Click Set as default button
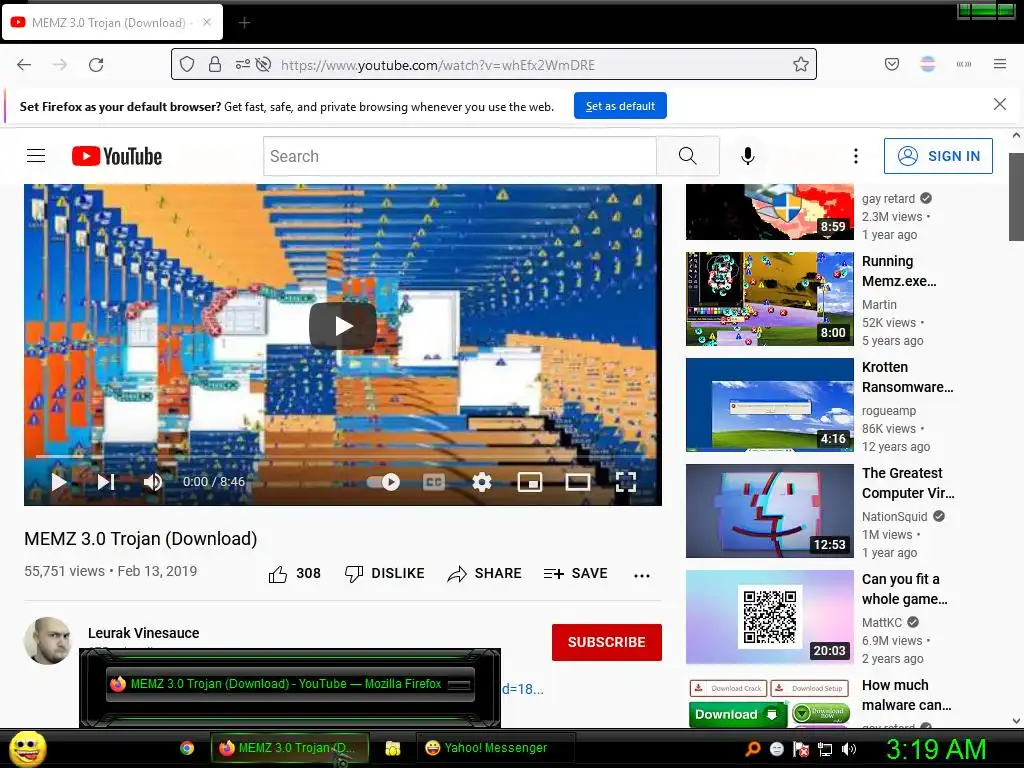The image size is (1024, 768). click(620, 106)
